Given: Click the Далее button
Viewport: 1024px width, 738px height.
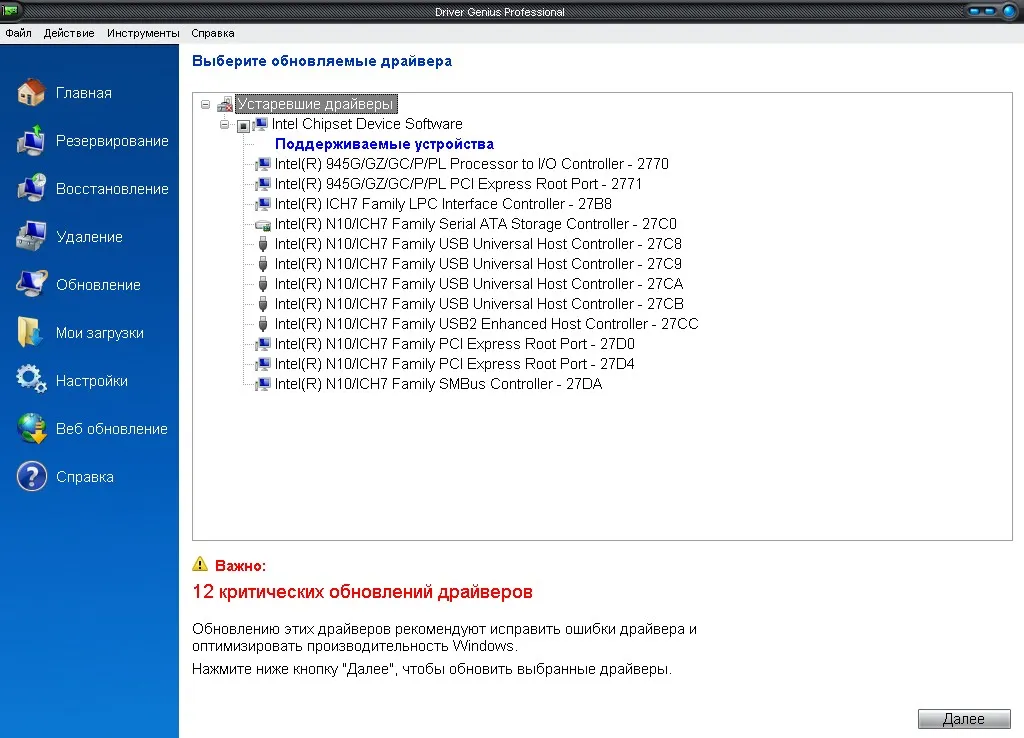Looking at the screenshot, I should pos(964,719).
